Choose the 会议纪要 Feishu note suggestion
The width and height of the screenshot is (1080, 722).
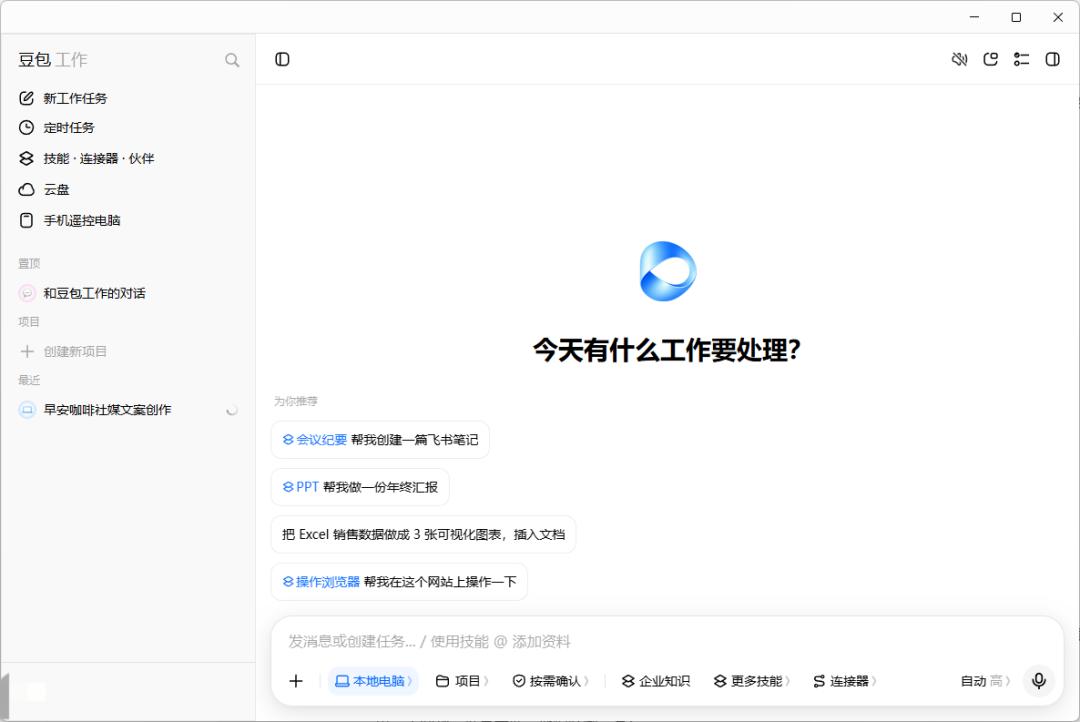point(380,440)
